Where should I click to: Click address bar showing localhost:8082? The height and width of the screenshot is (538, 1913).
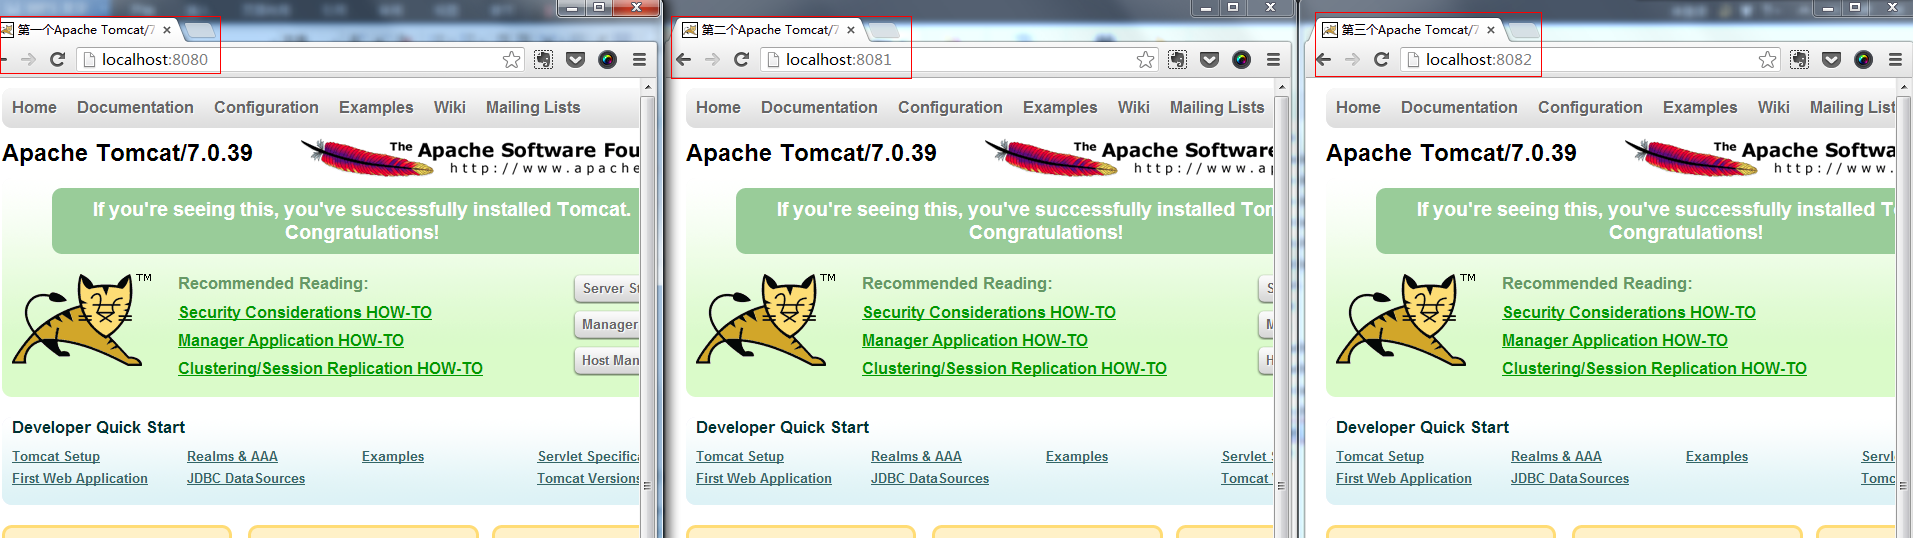pos(1592,59)
